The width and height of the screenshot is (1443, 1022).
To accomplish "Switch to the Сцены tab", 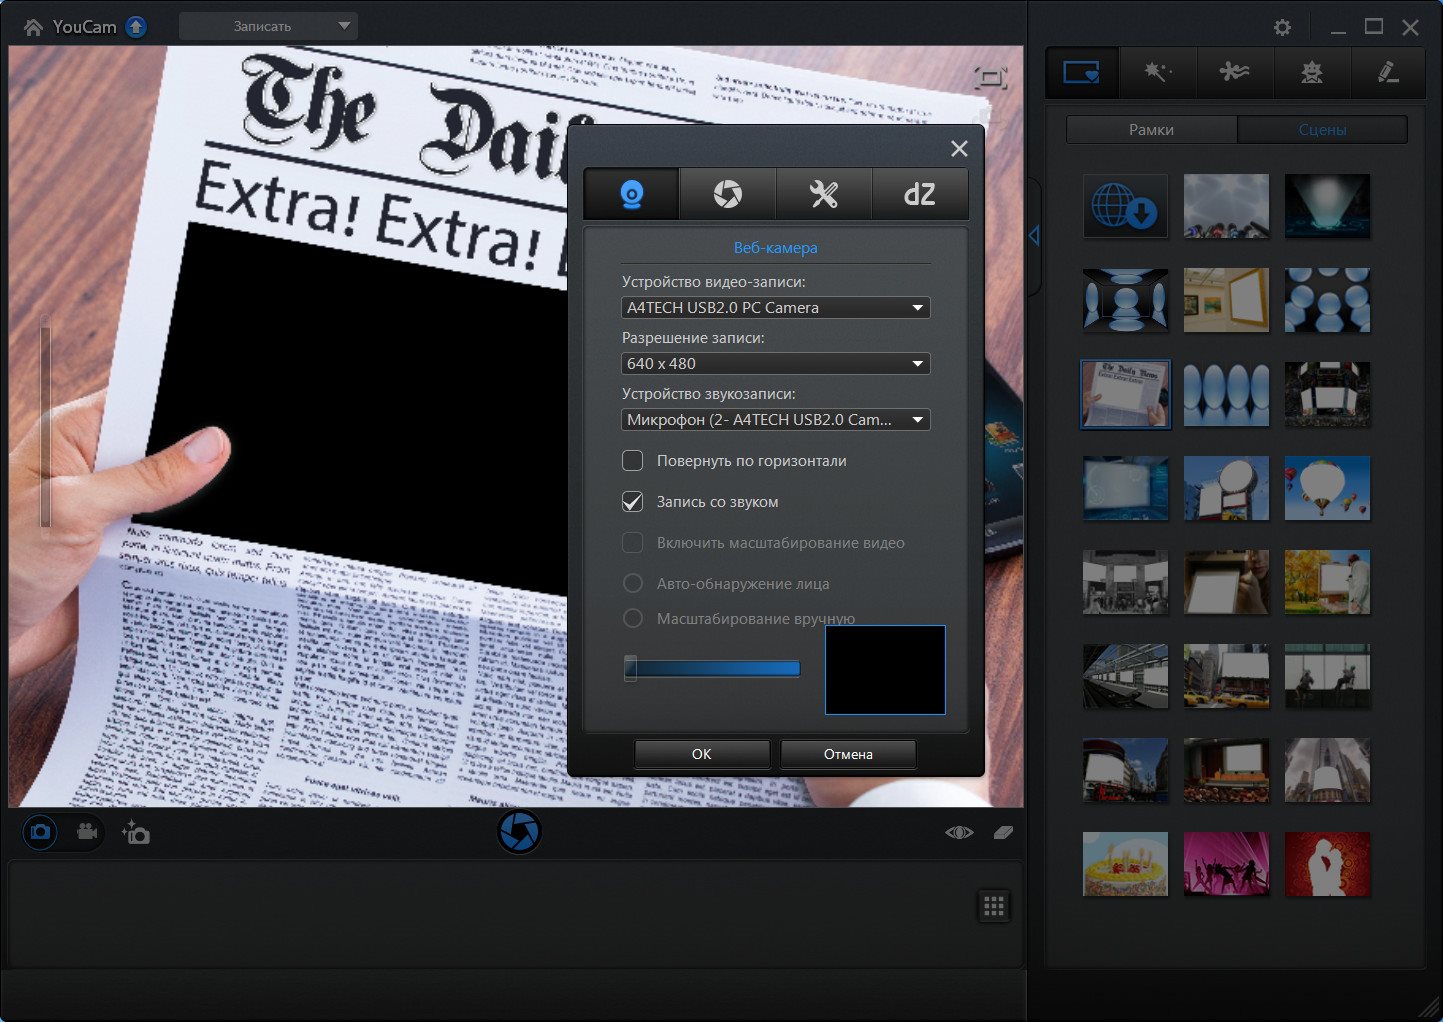I will point(1322,130).
